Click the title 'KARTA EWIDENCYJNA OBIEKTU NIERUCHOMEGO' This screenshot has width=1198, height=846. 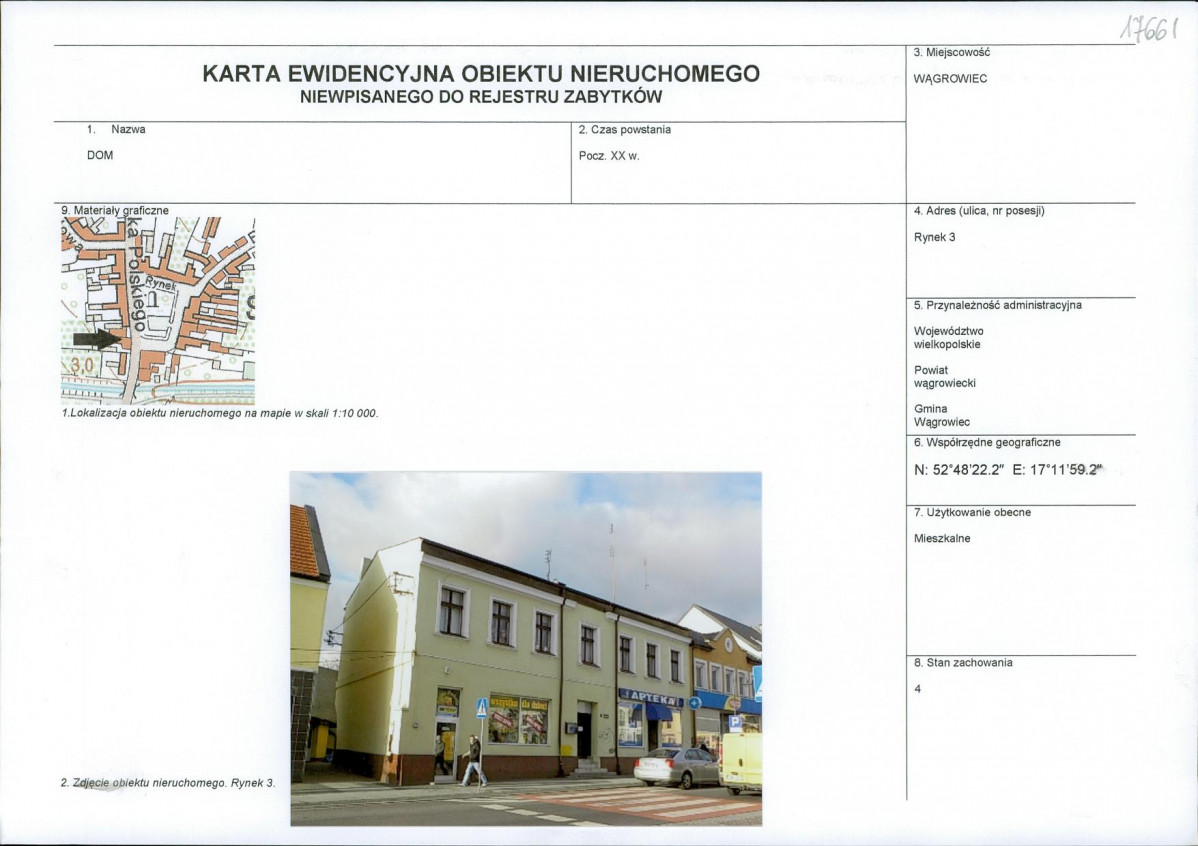[x=481, y=73]
